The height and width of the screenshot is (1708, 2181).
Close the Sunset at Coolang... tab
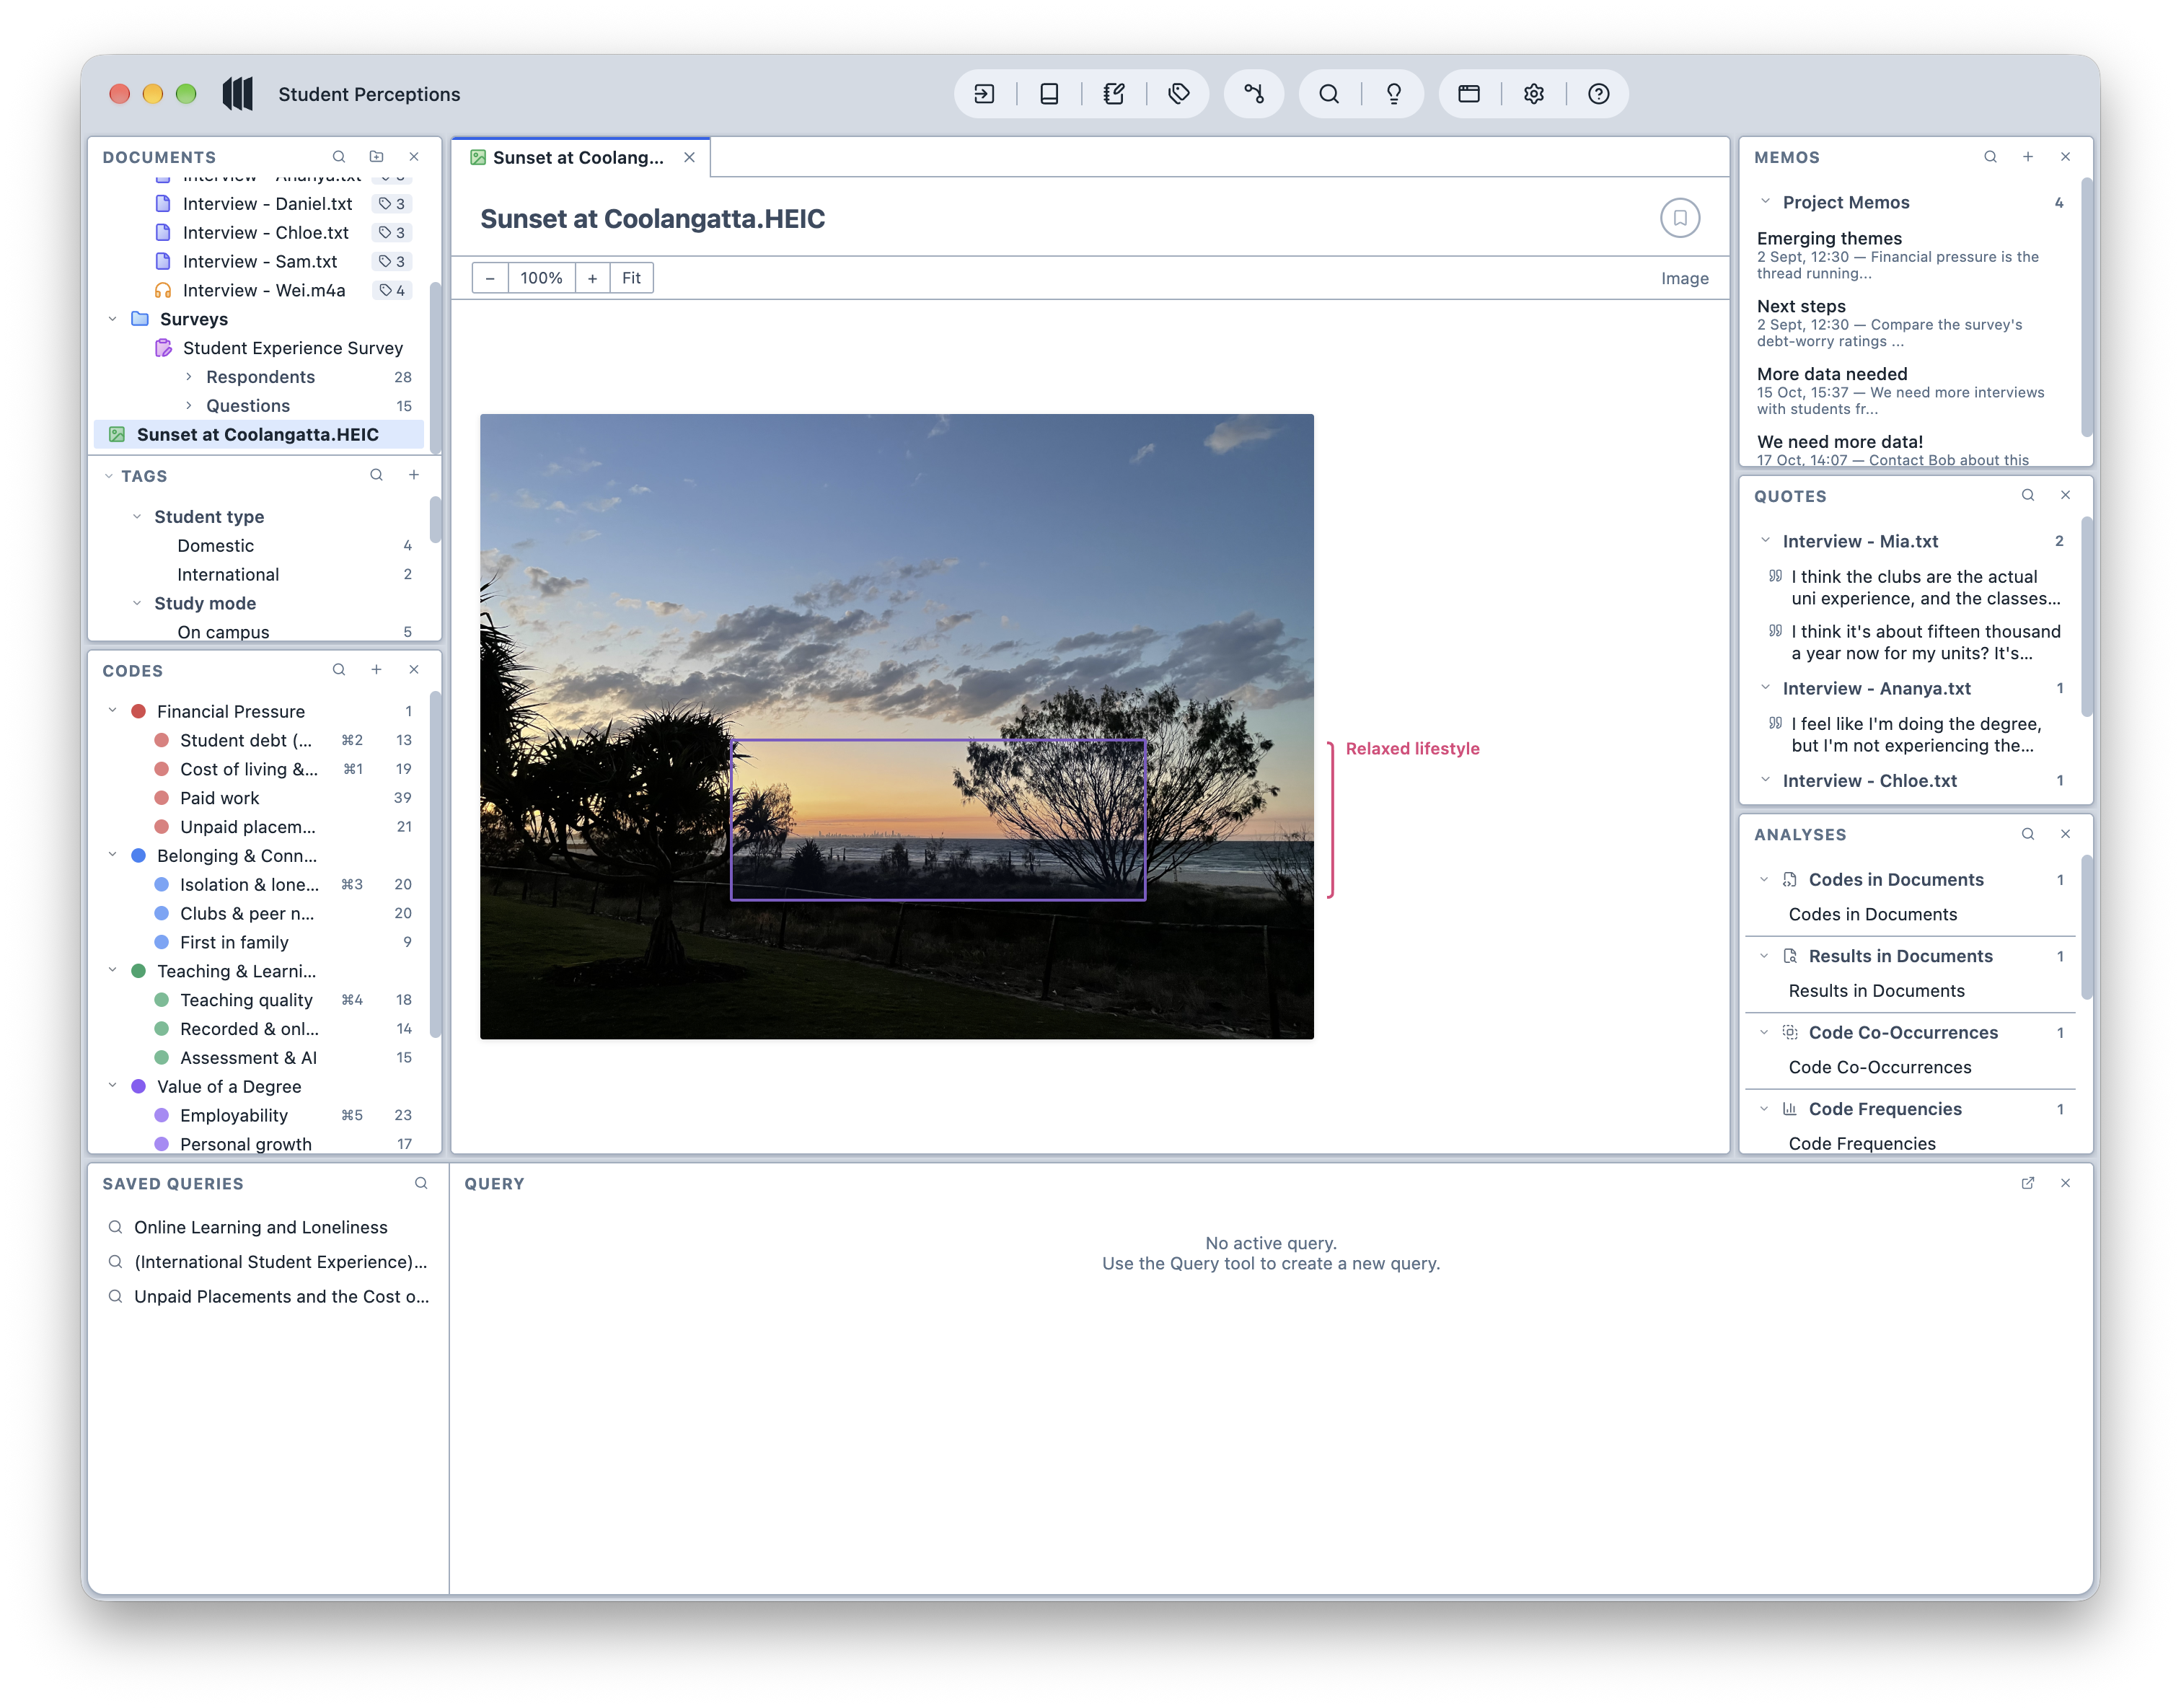point(689,158)
